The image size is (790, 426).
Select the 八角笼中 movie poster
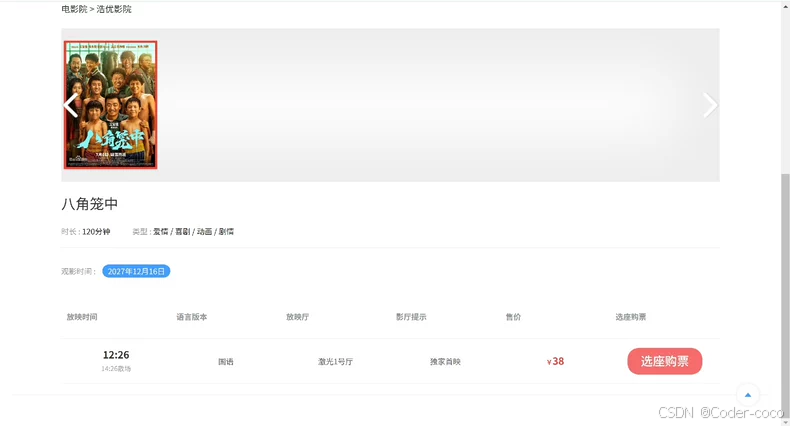pos(110,105)
